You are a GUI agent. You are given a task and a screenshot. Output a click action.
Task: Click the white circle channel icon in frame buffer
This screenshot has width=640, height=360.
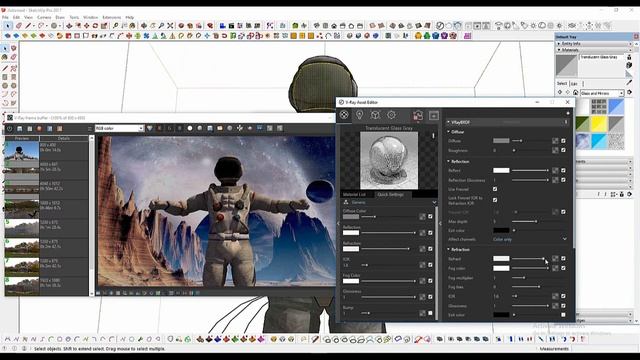pyautogui.click(x=189, y=129)
